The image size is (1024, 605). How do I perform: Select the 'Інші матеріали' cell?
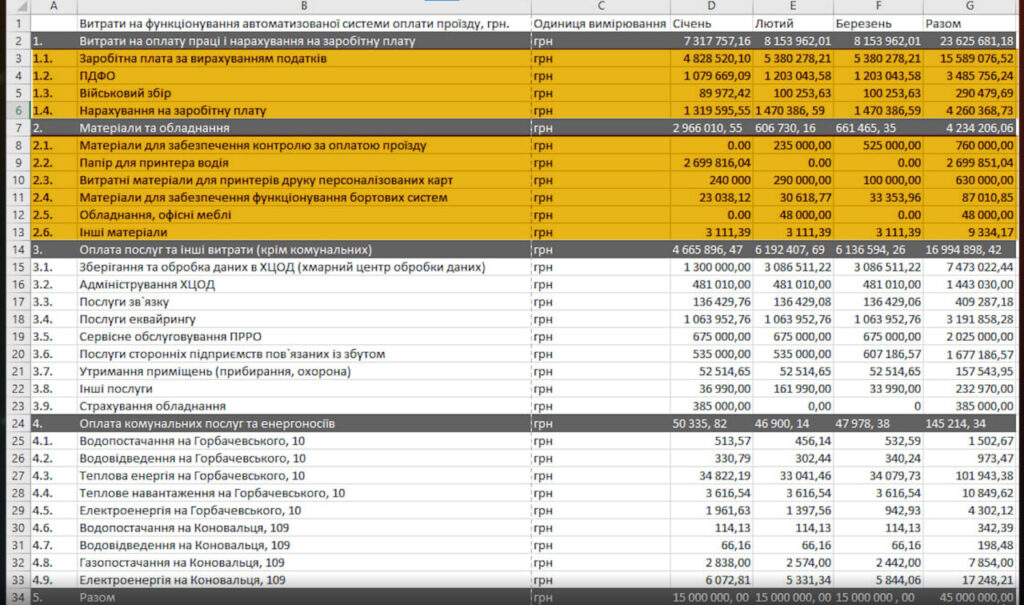click(x=304, y=232)
